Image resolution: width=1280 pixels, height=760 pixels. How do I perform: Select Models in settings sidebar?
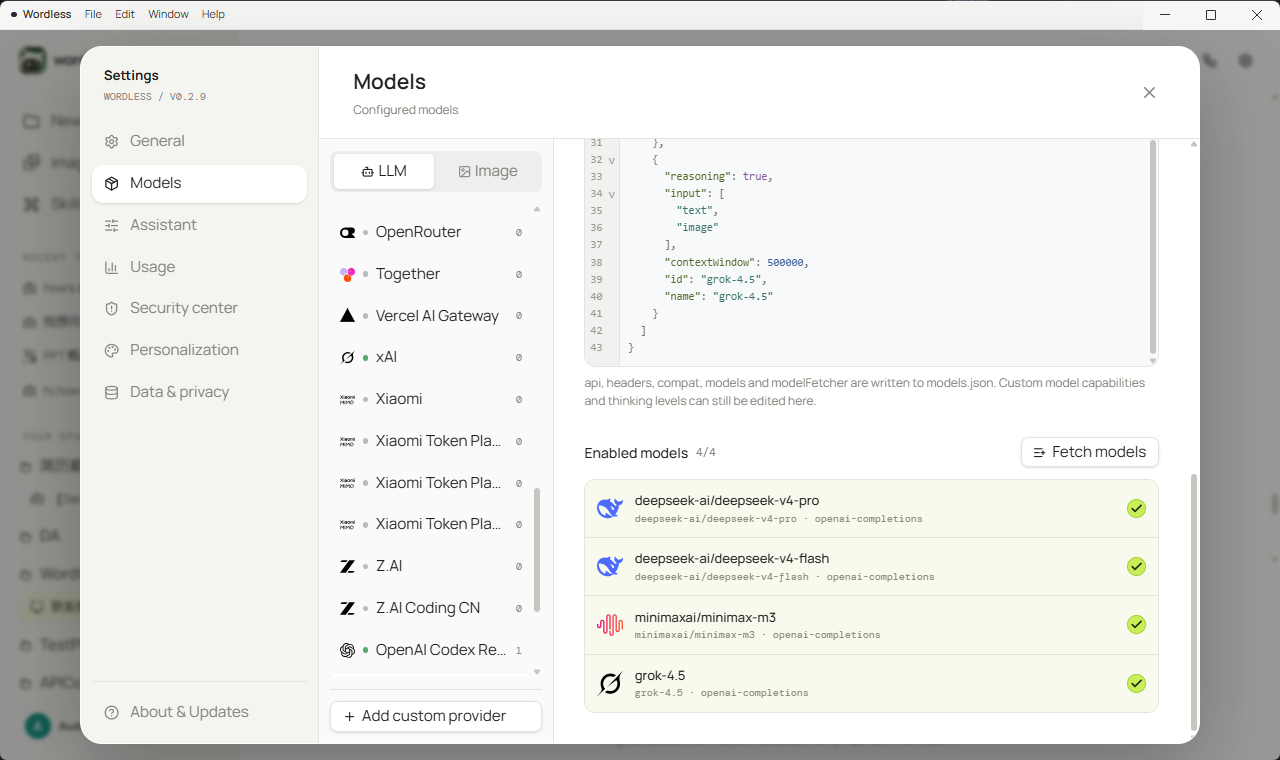[199, 183]
